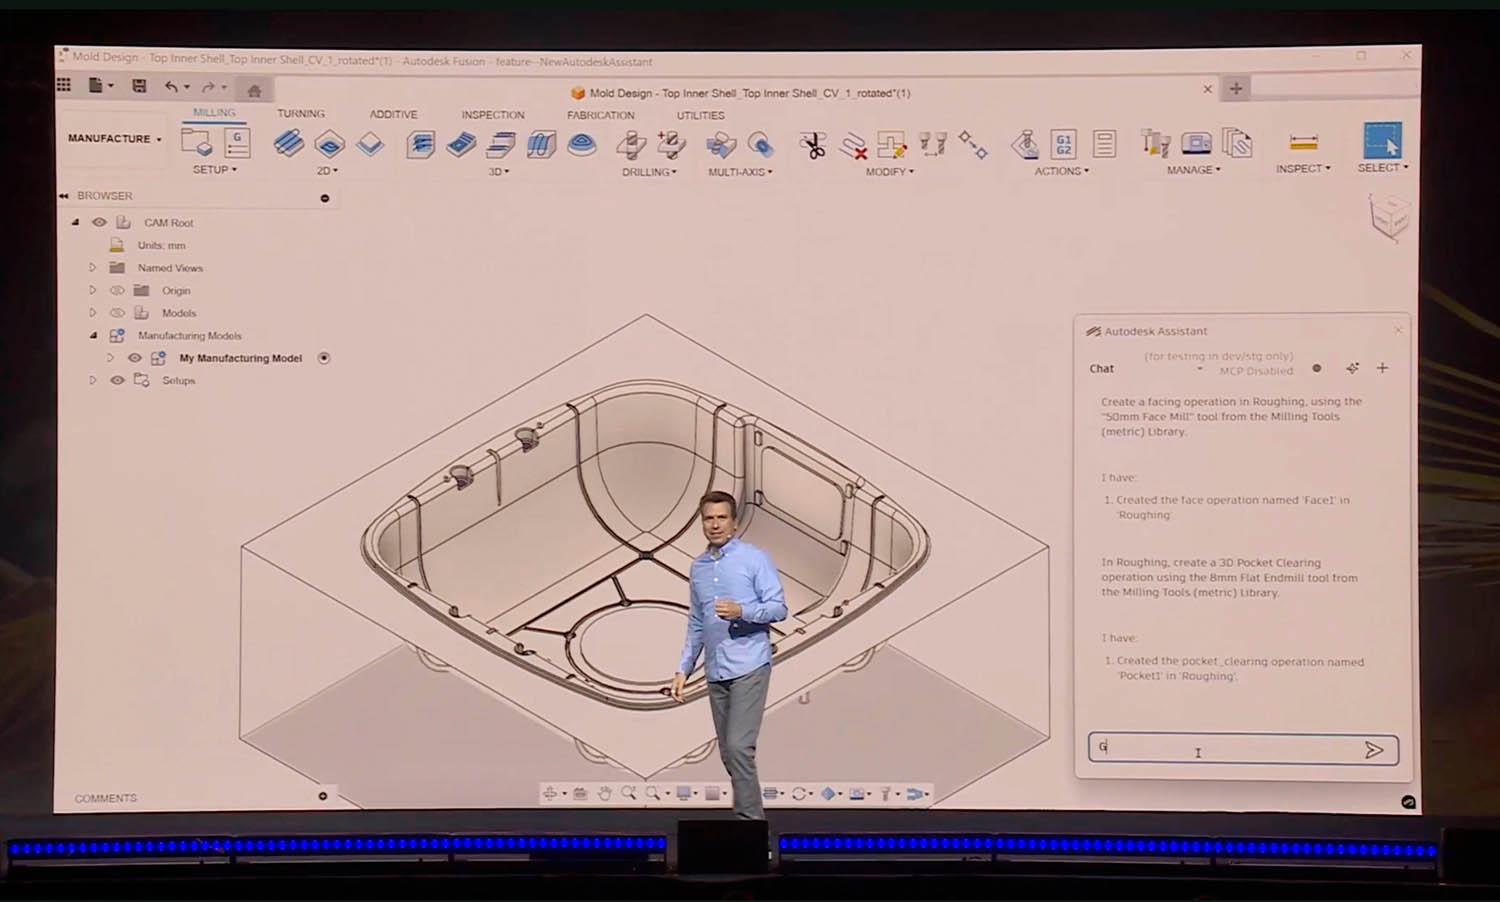Open the Drilling tool icon

[x=633, y=147]
